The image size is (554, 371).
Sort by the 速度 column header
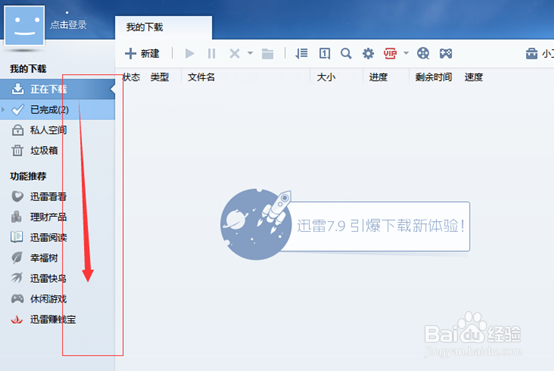pyautogui.click(x=473, y=77)
